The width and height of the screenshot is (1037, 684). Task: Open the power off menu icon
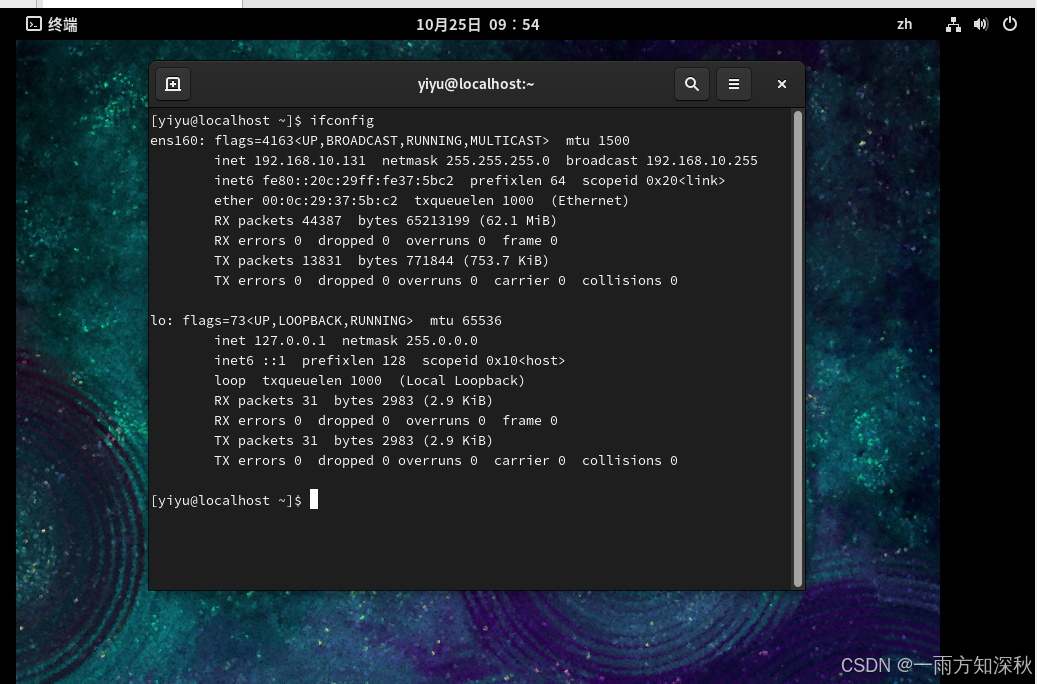pos(1010,24)
